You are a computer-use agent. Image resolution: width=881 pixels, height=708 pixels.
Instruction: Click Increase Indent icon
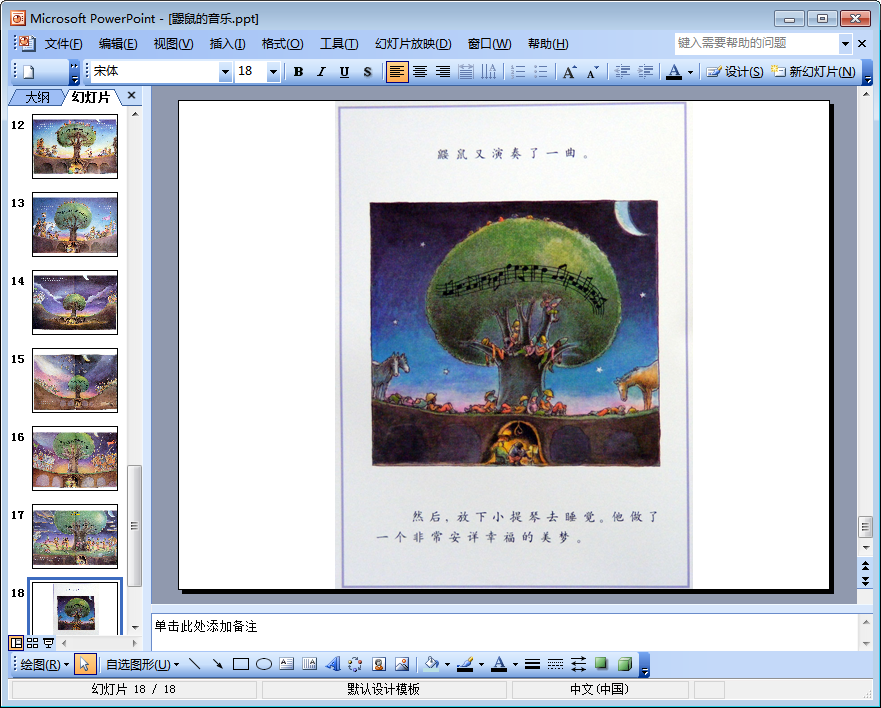pos(645,72)
